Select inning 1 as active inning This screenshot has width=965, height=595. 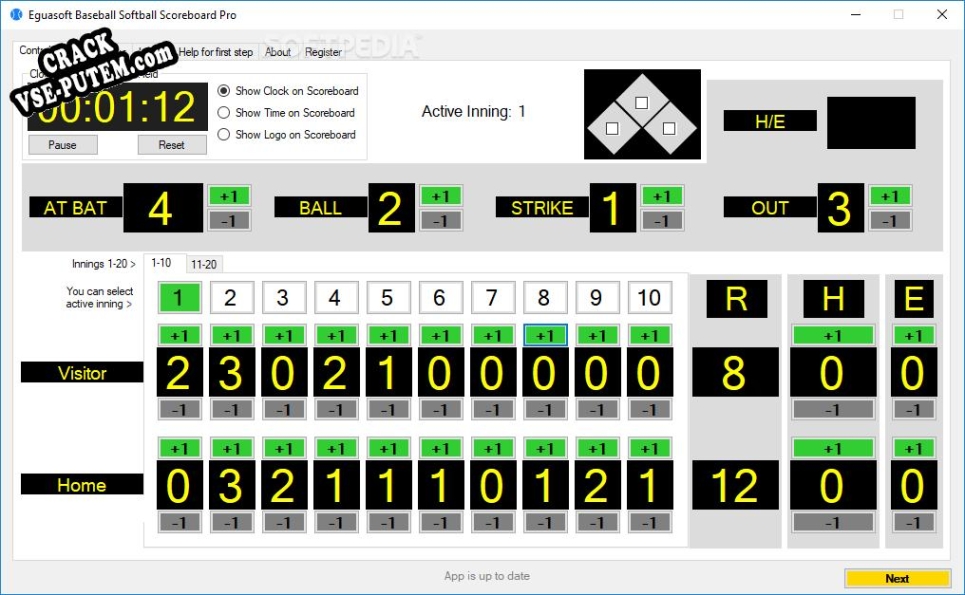point(178,298)
